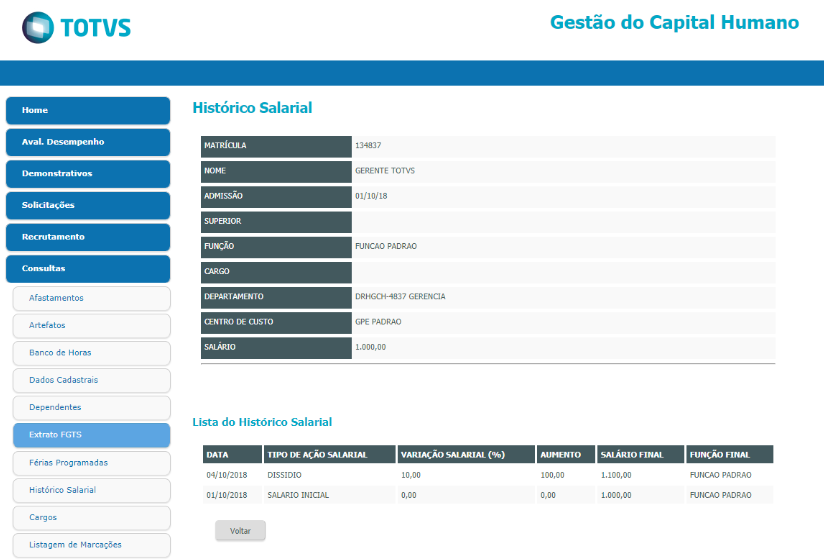Click the 10,00 variation value

click(x=410, y=475)
